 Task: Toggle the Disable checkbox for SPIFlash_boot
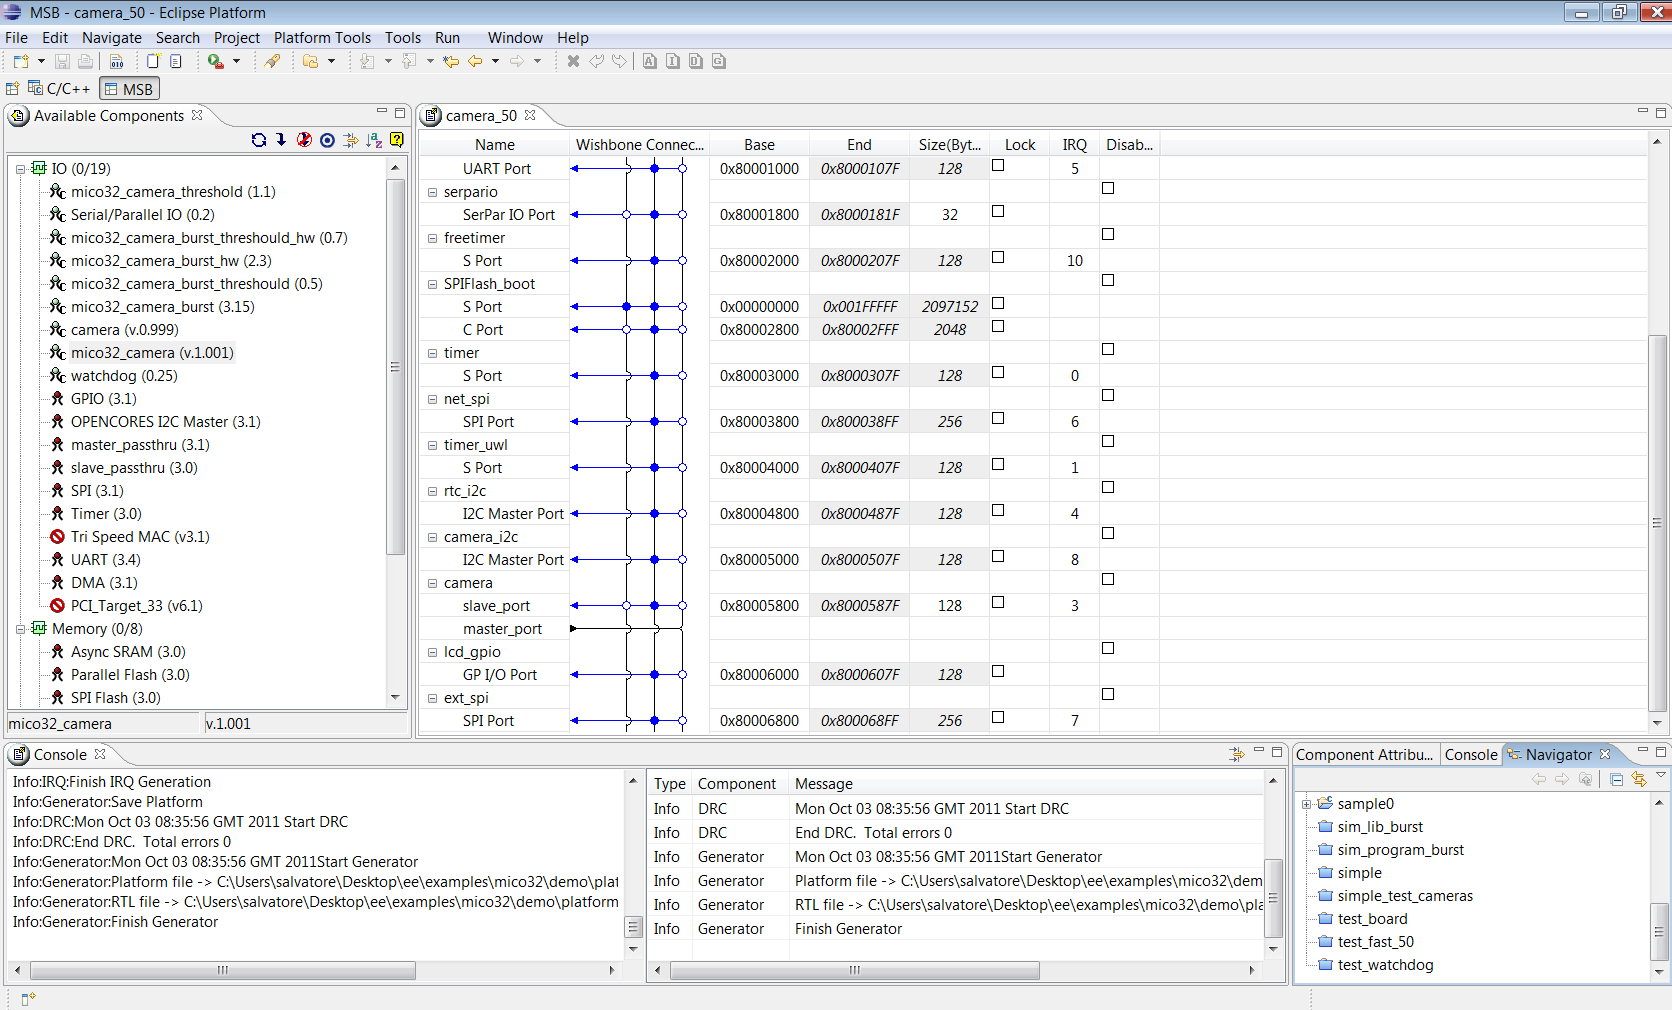pos(1108,281)
